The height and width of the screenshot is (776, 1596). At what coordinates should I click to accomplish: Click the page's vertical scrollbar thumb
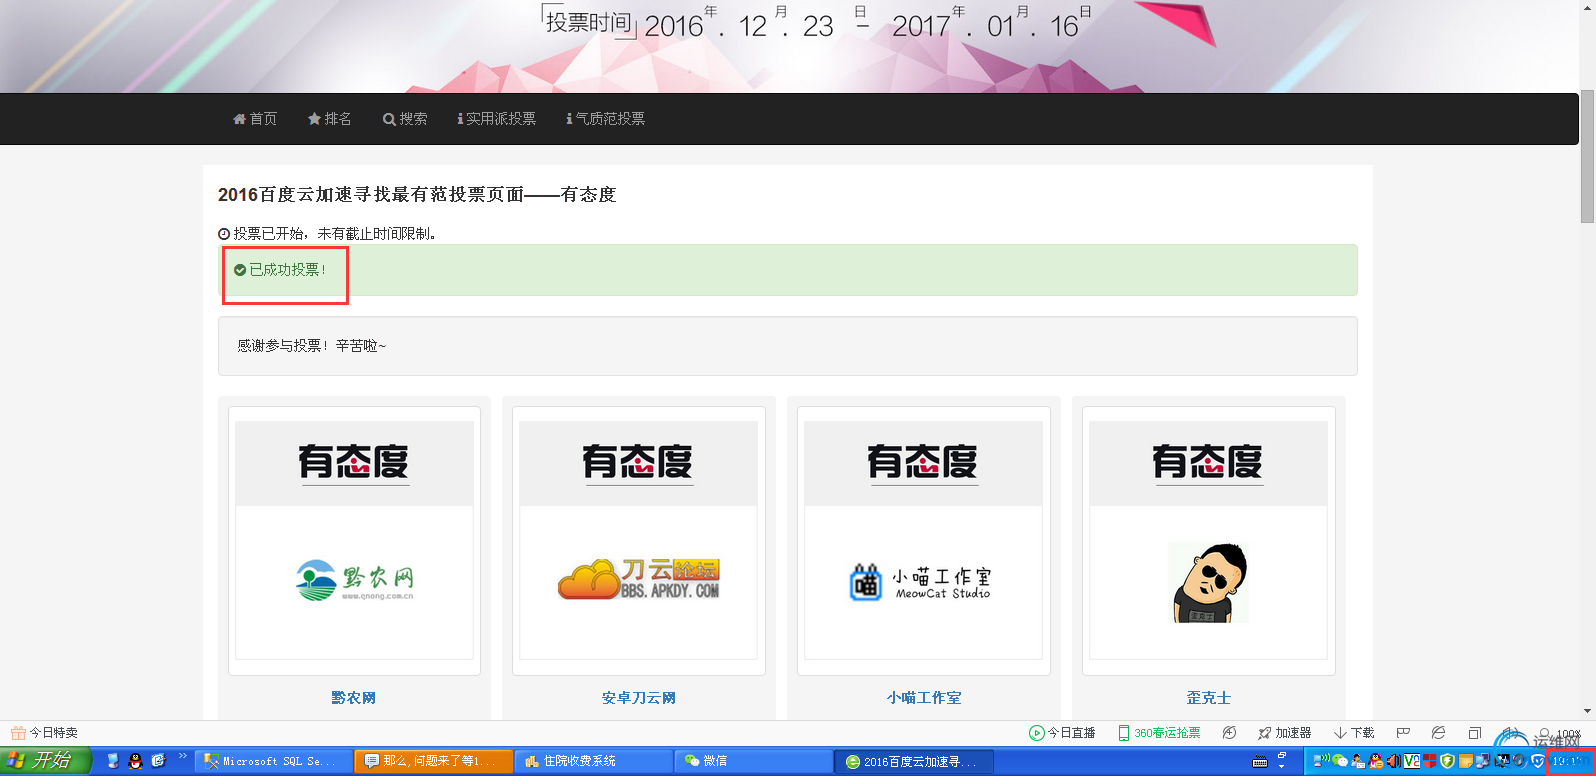(x=1587, y=156)
